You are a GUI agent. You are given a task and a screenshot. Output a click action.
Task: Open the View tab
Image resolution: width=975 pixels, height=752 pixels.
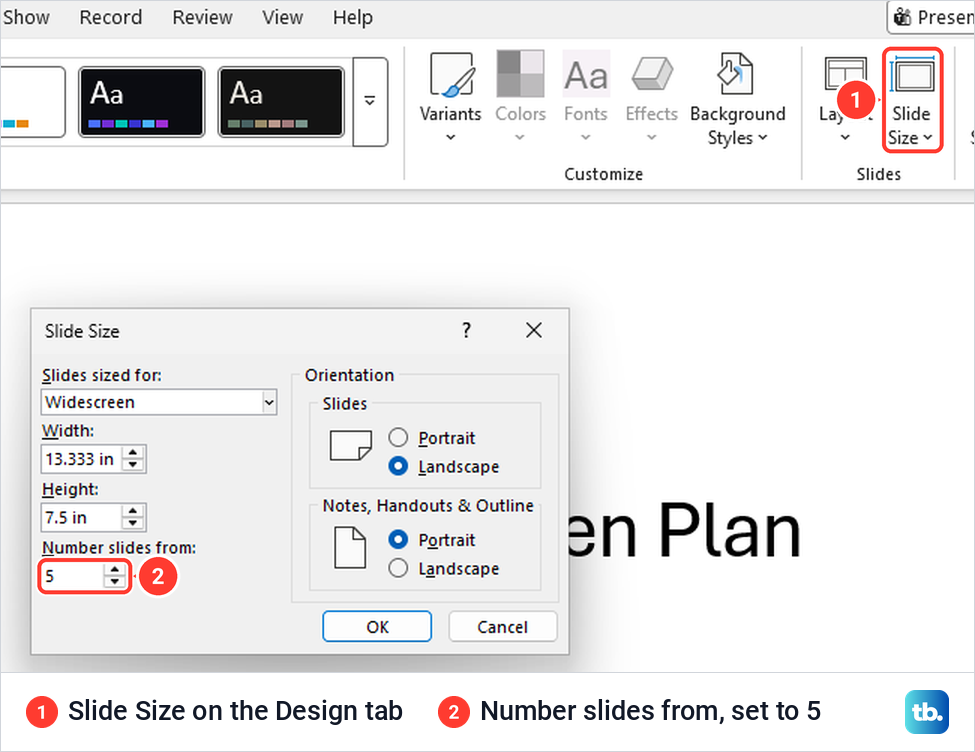pos(282,17)
